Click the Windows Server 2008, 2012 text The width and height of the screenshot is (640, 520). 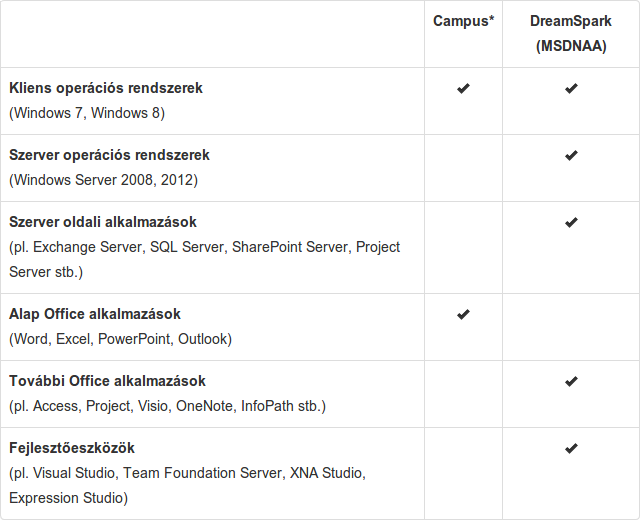click(103, 180)
